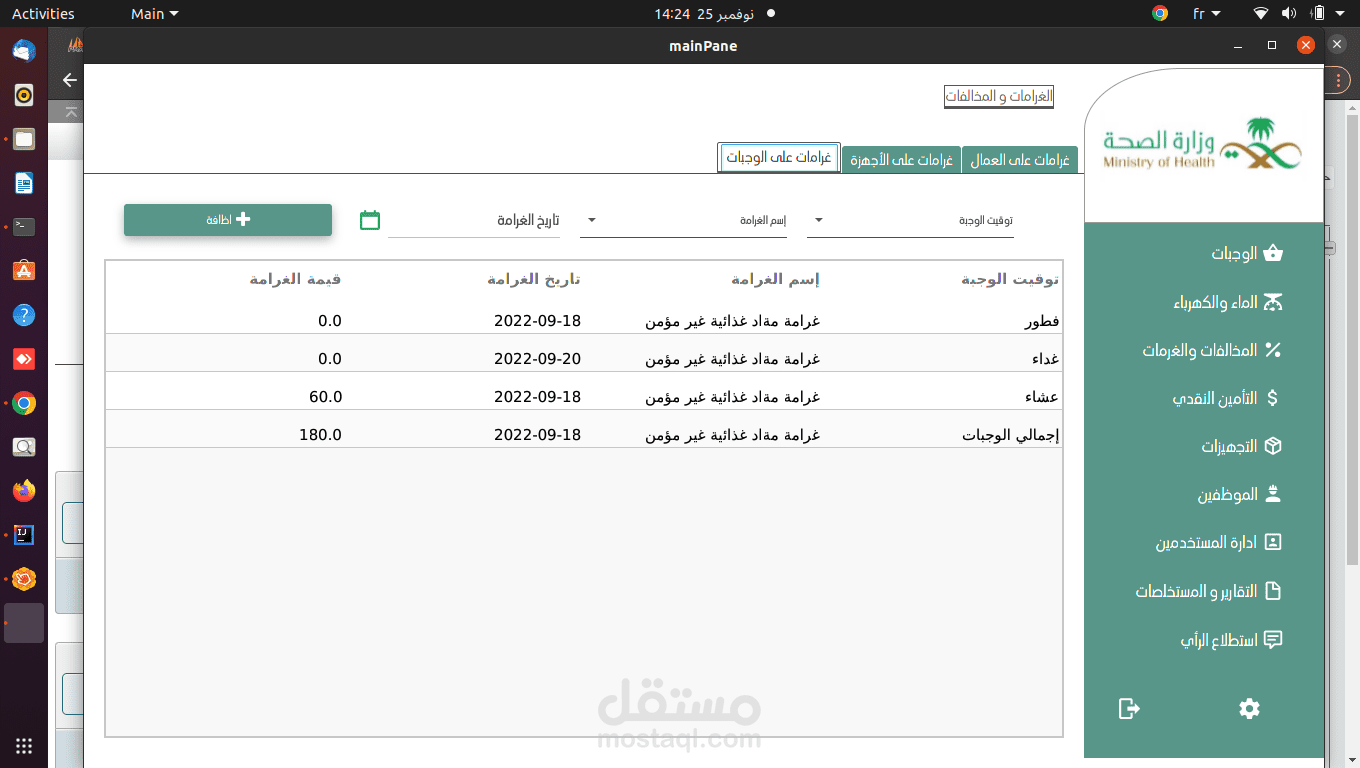Open the volume indicator in top bar
Screen dimensions: 1360x768
(x=1289, y=13)
